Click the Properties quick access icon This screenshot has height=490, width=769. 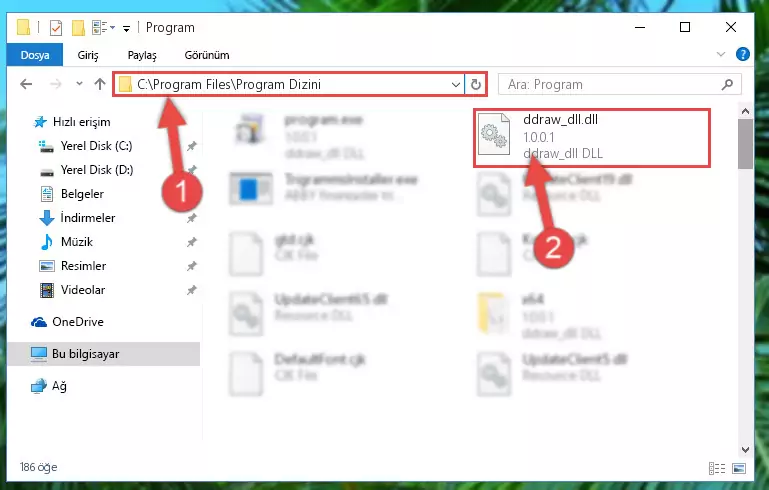56,27
